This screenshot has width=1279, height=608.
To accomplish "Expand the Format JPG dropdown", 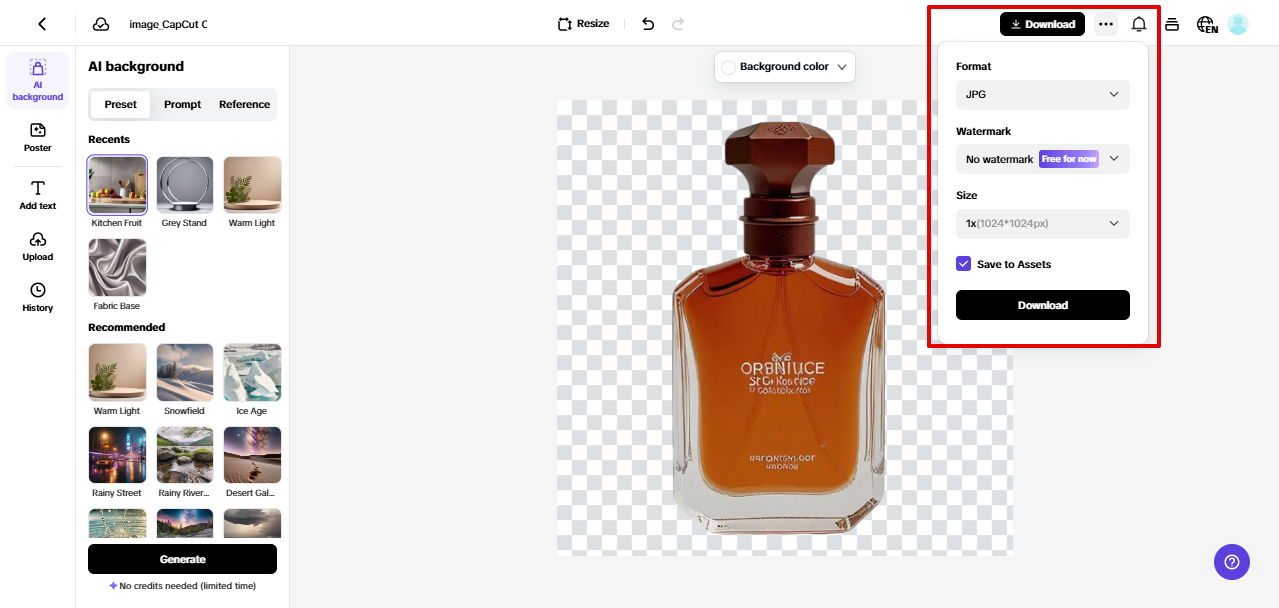I will point(1043,95).
